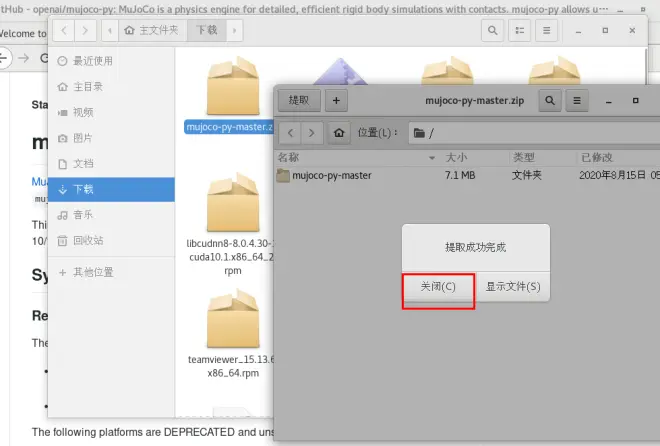This screenshot has width=660, height=446.
Task: Click 其他位置 in sidebar
Action: click(112, 272)
